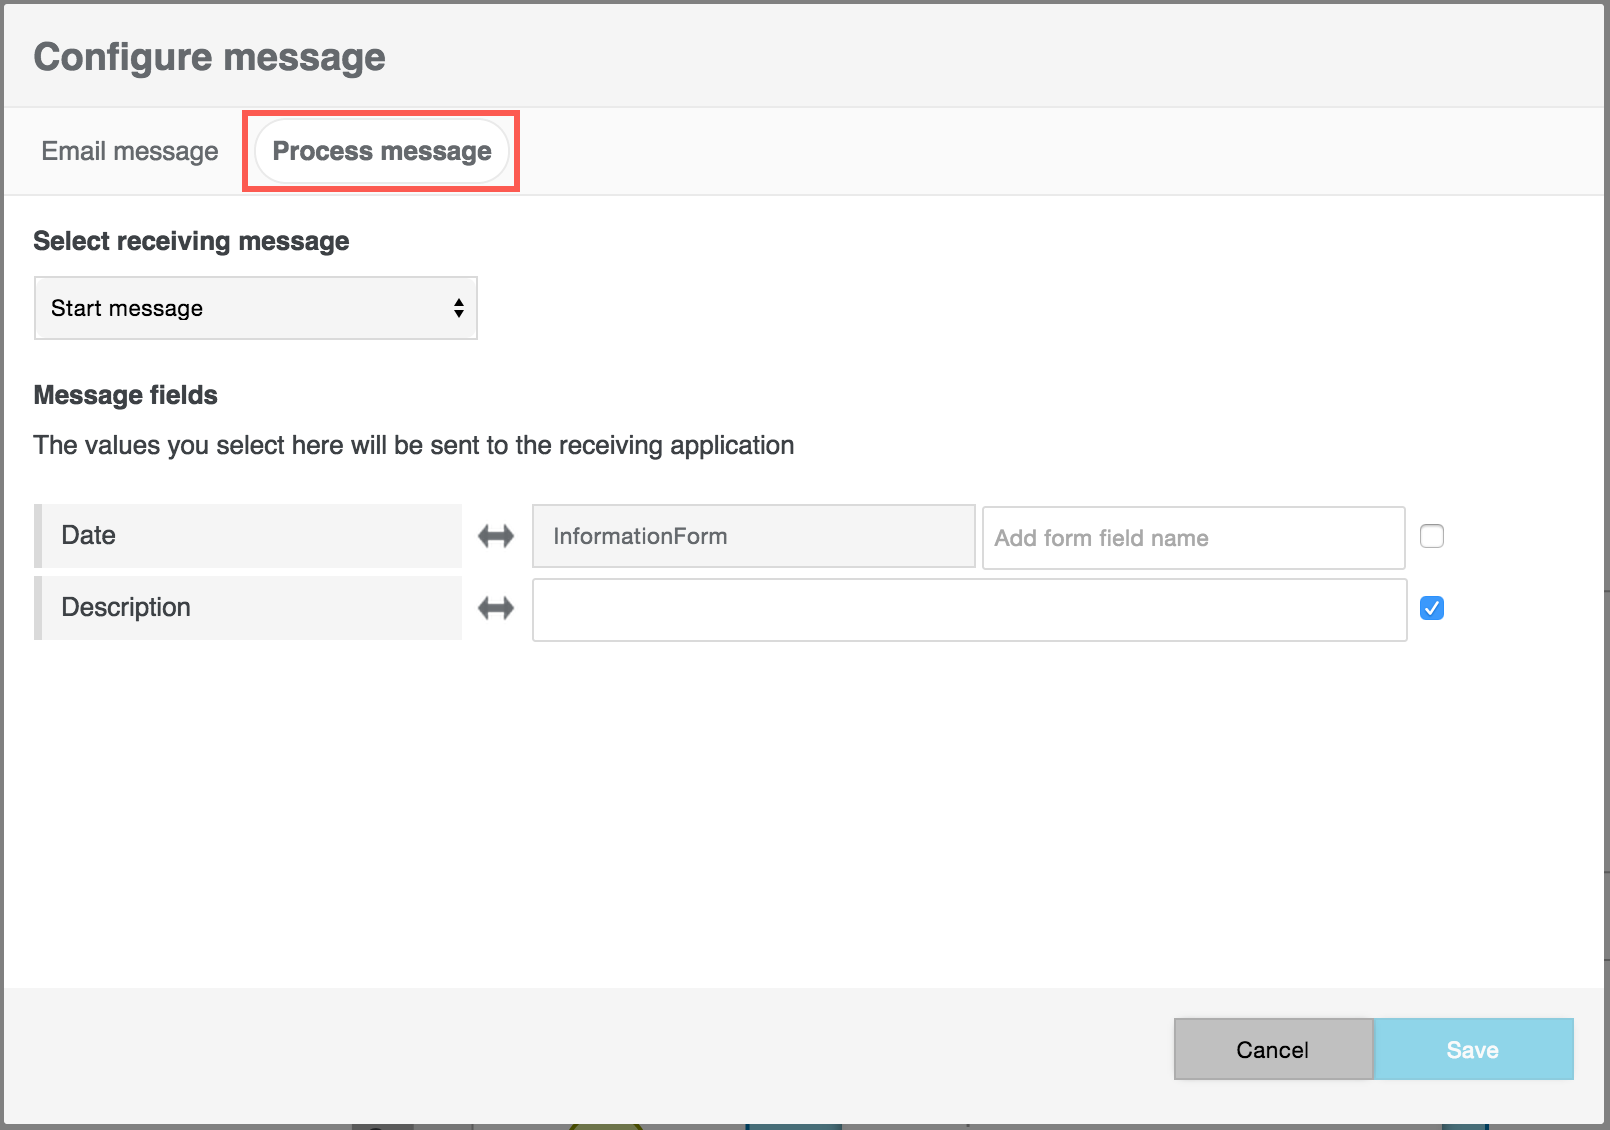Switch to the Email message tab
The image size is (1610, 1130).
(x=127, y=150)
